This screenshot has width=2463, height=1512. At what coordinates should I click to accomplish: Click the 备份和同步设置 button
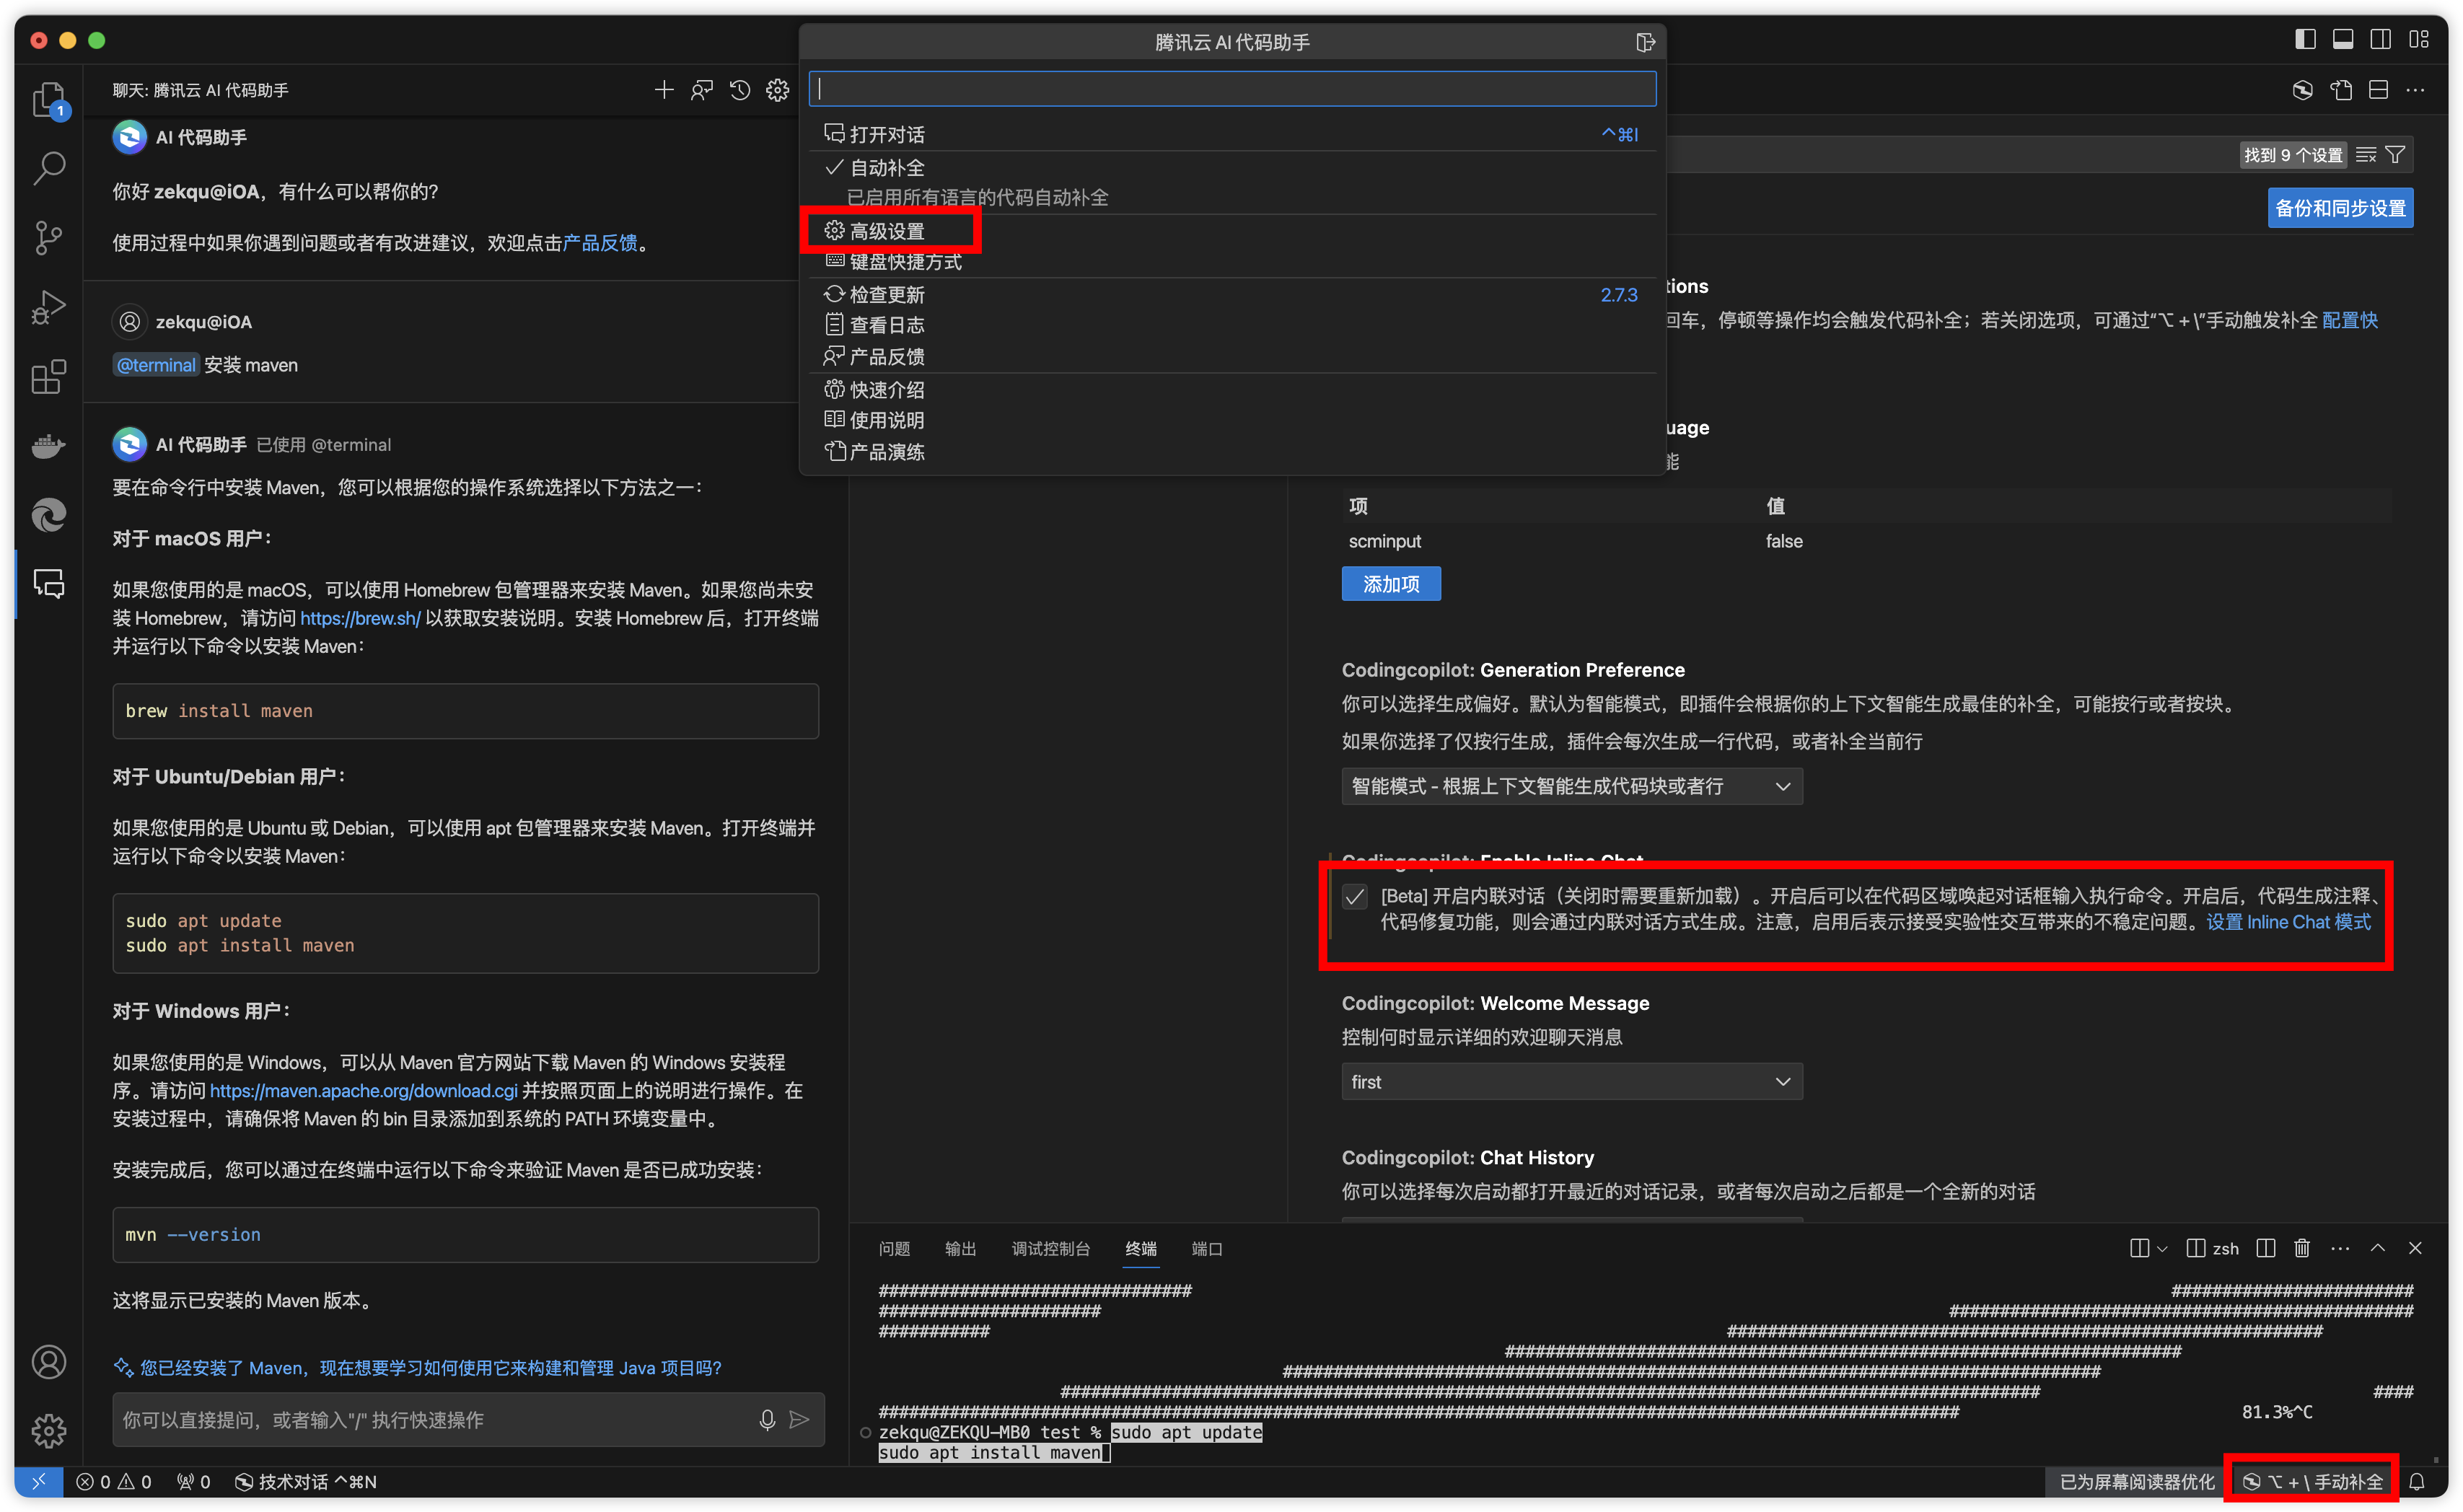click(x=2340, y=208)
